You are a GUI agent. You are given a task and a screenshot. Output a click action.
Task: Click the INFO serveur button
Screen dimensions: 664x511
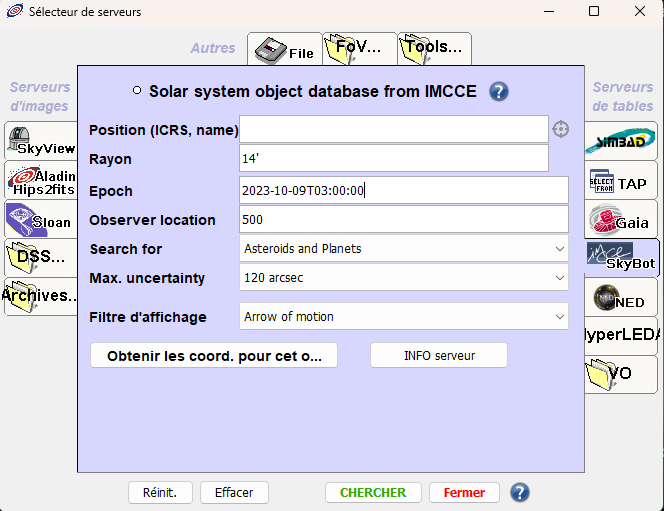click(x=438, y=355)
